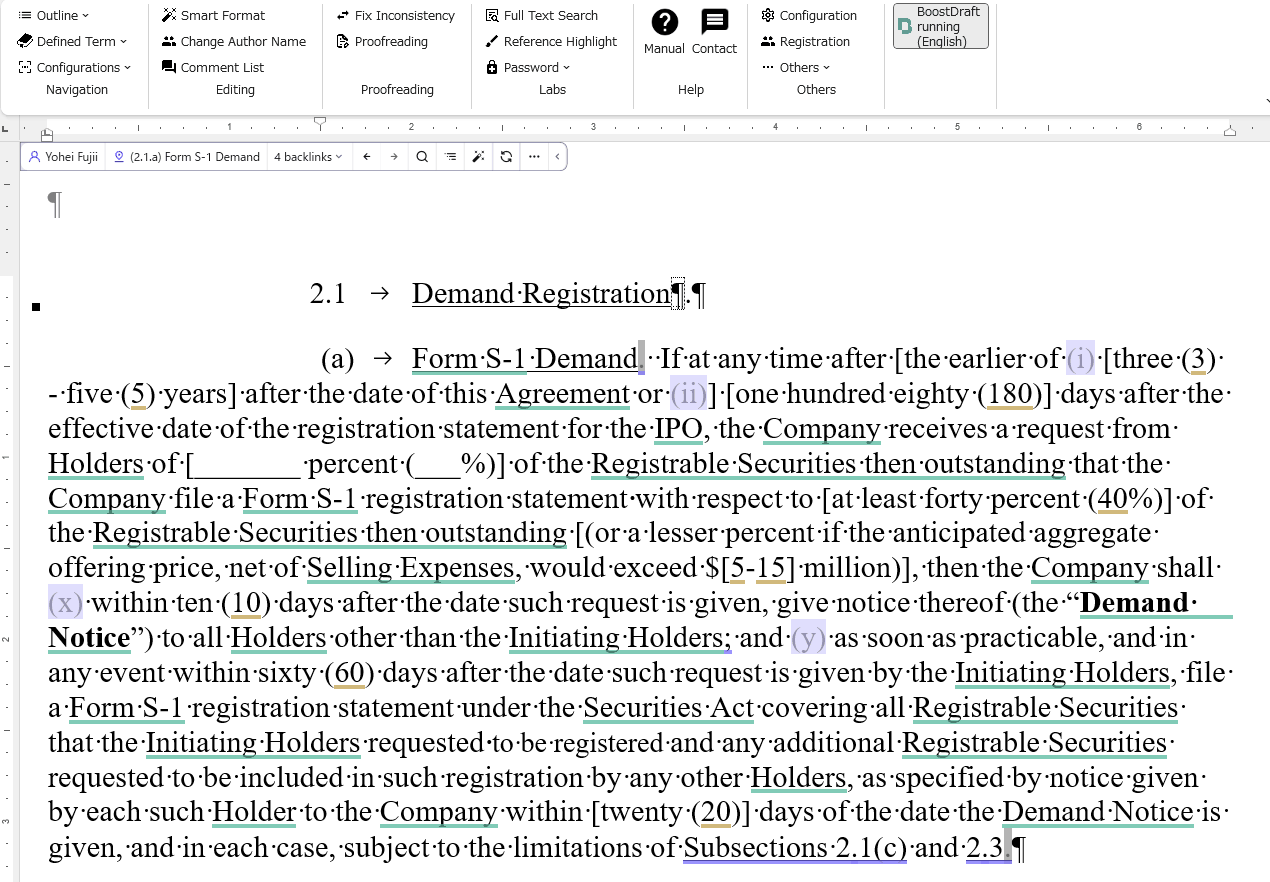Open the Comment List
Viewport: 1270px width, 882px height.
point(213,67)
